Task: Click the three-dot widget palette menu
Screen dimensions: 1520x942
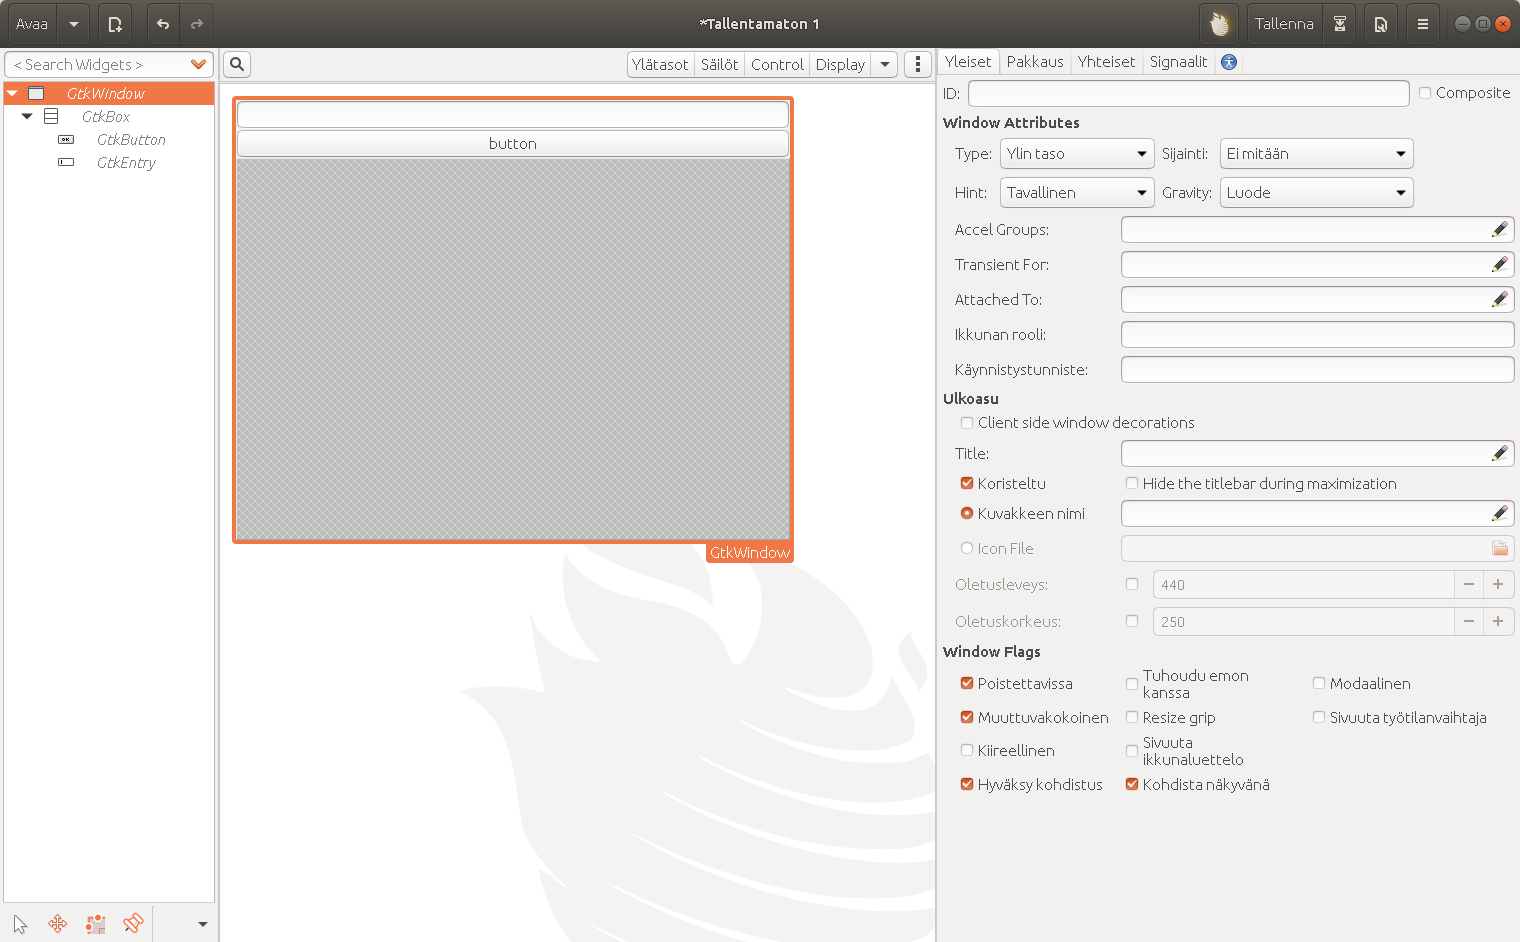Action: [918, 64]
